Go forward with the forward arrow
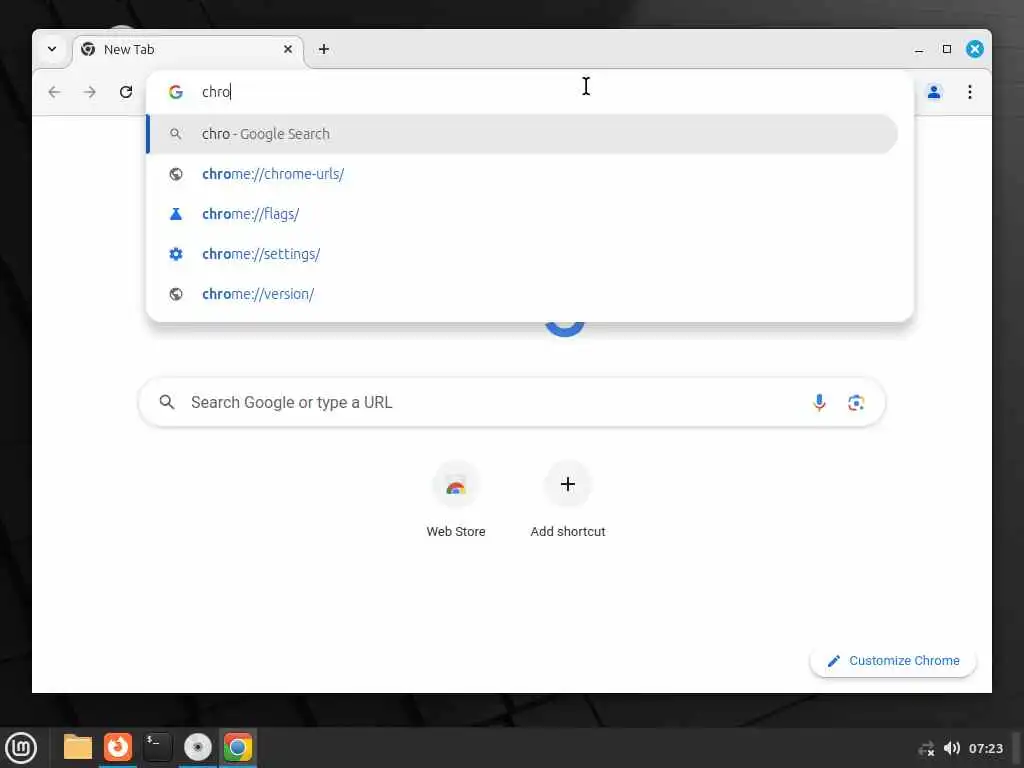Screen dimensions: 1024x768 point(90,92)
